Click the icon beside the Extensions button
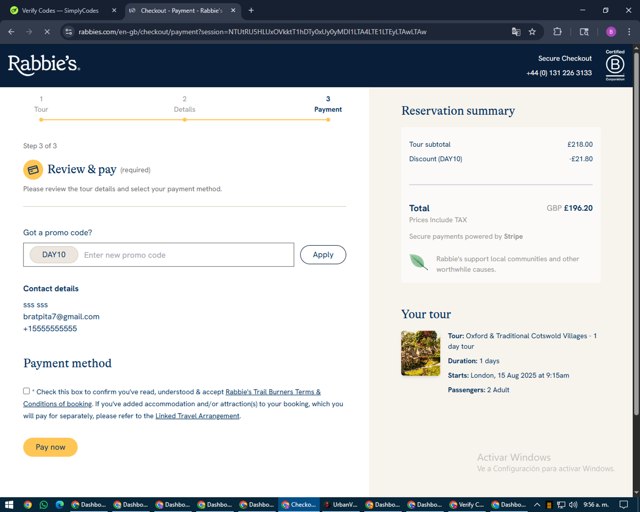640x512 pixels. (584, 31)
